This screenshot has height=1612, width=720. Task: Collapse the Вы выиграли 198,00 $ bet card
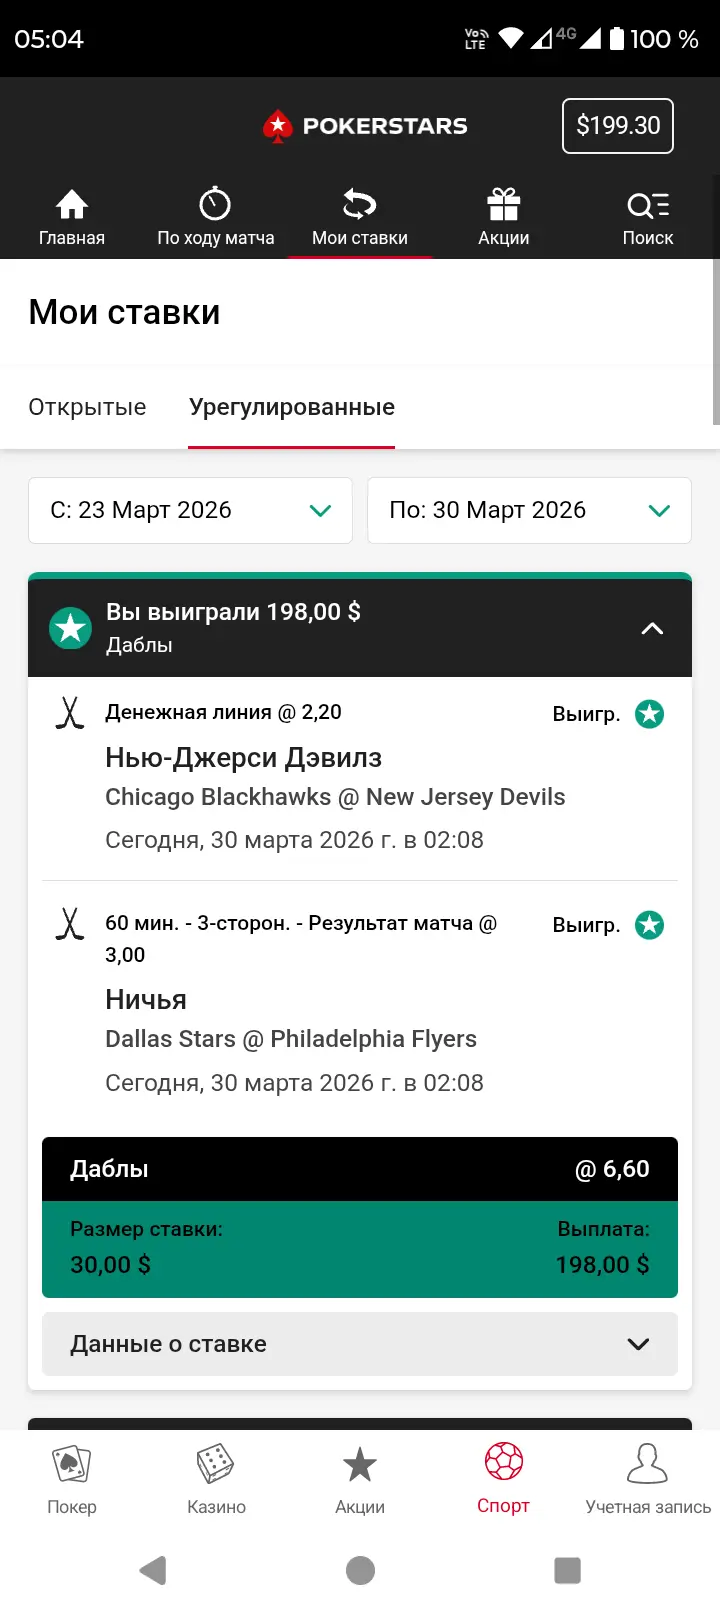coord(652,629)
